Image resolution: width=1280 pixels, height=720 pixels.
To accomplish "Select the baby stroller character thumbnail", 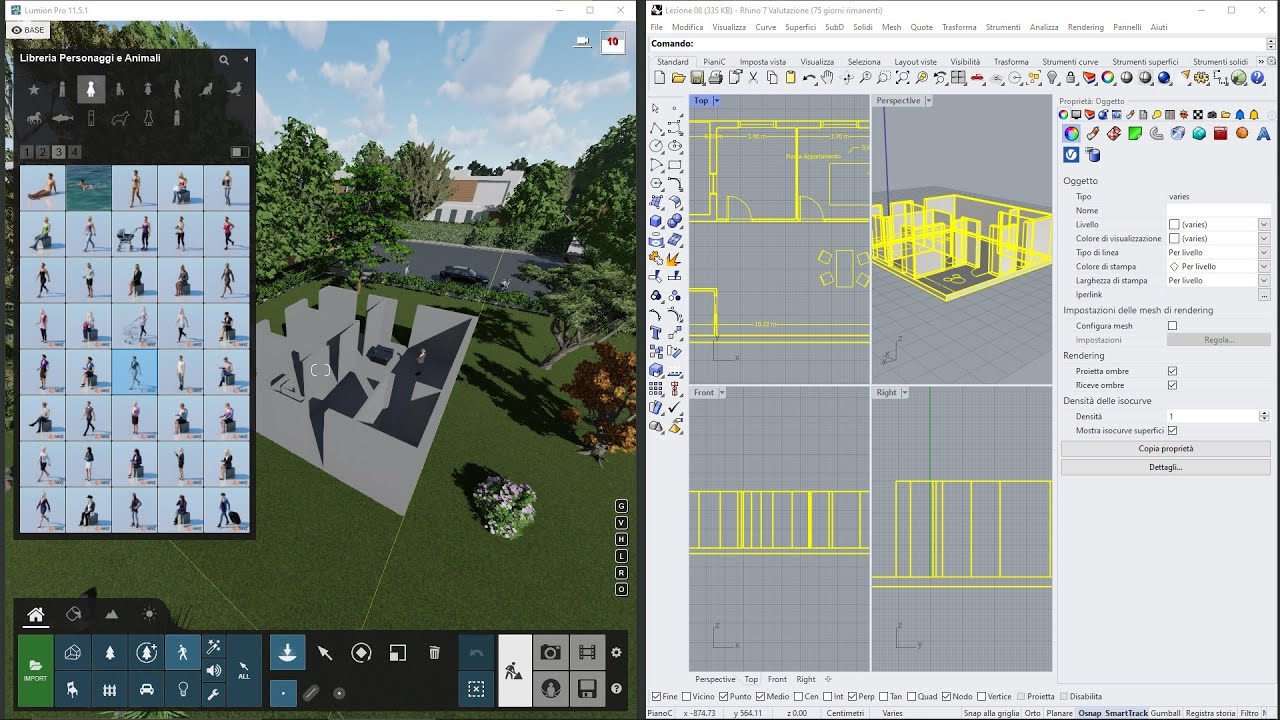I will pyautogui.click(x=134, y=236).
